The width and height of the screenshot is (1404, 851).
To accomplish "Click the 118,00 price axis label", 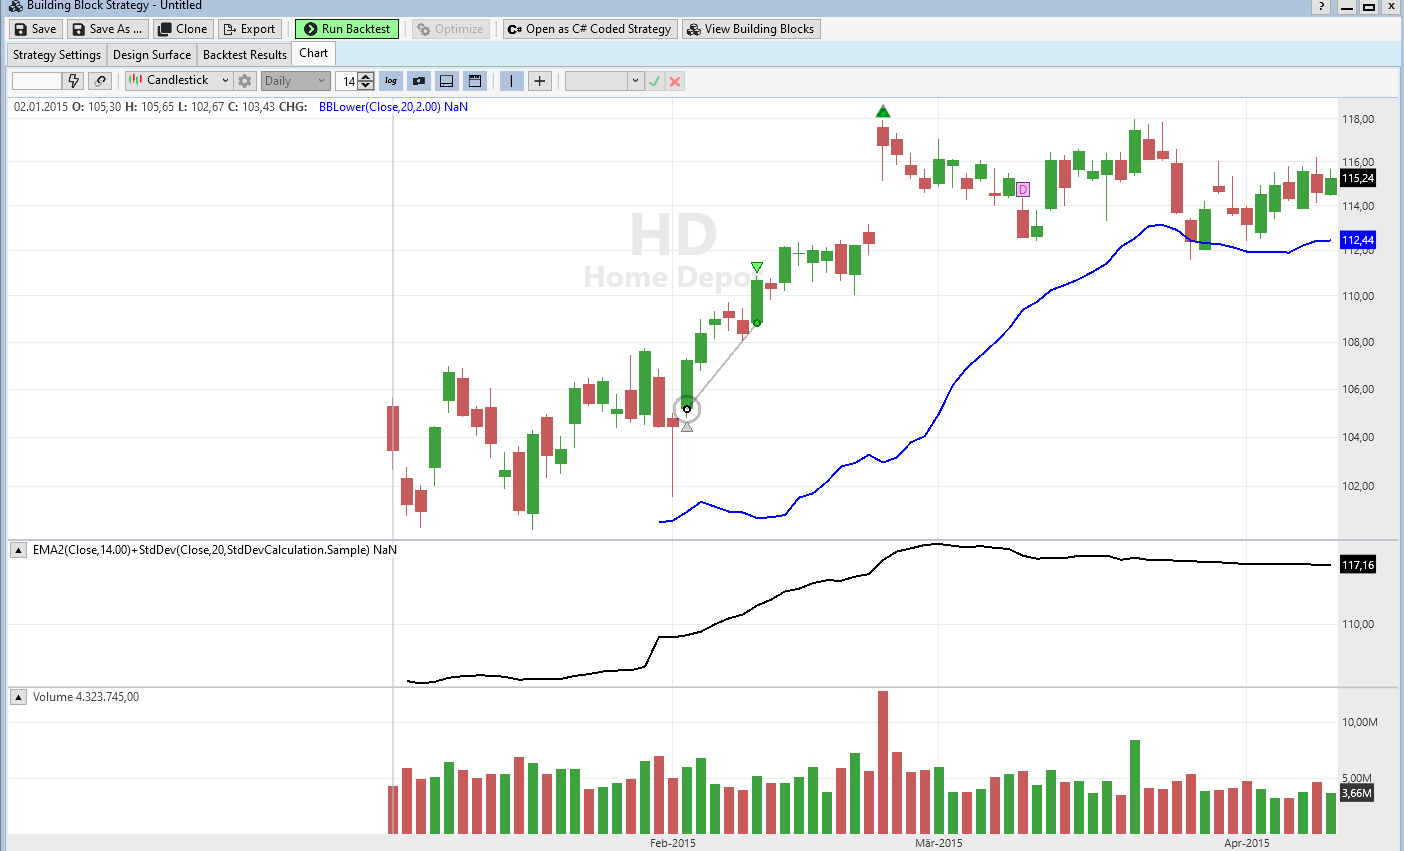I will [1358, 119].
